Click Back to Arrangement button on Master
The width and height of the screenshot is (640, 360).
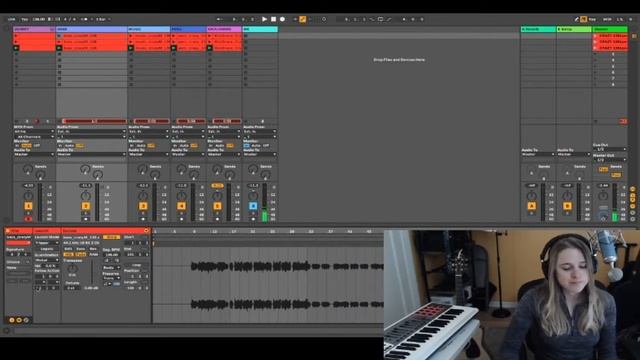623,121
